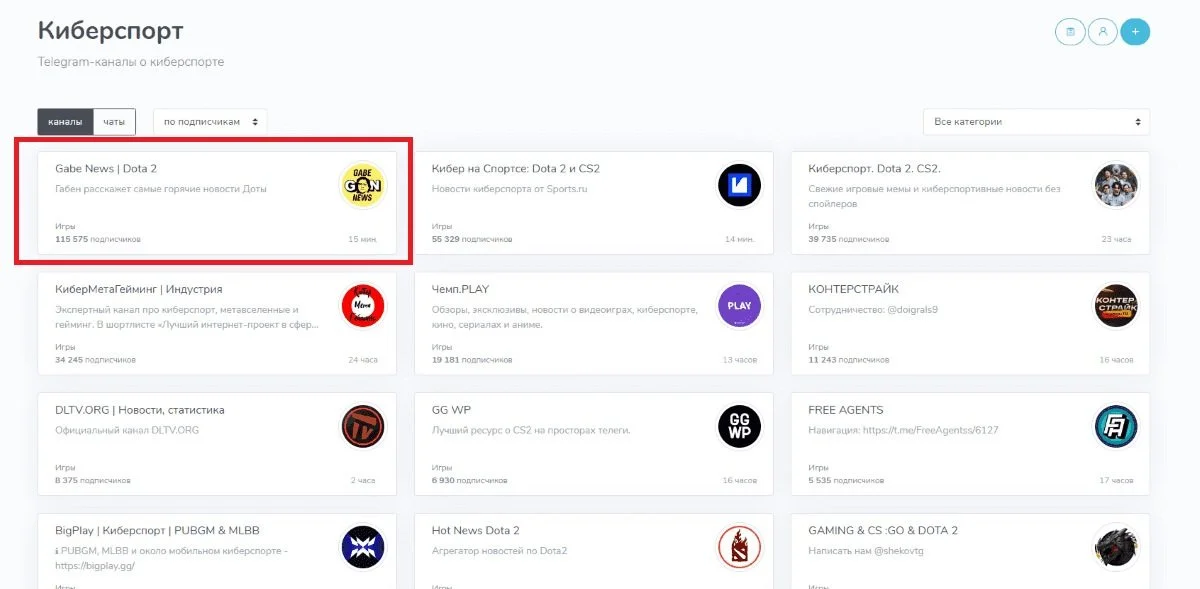
Task: Click the 8 375 подписчиков count
Action: click(92, 481)
